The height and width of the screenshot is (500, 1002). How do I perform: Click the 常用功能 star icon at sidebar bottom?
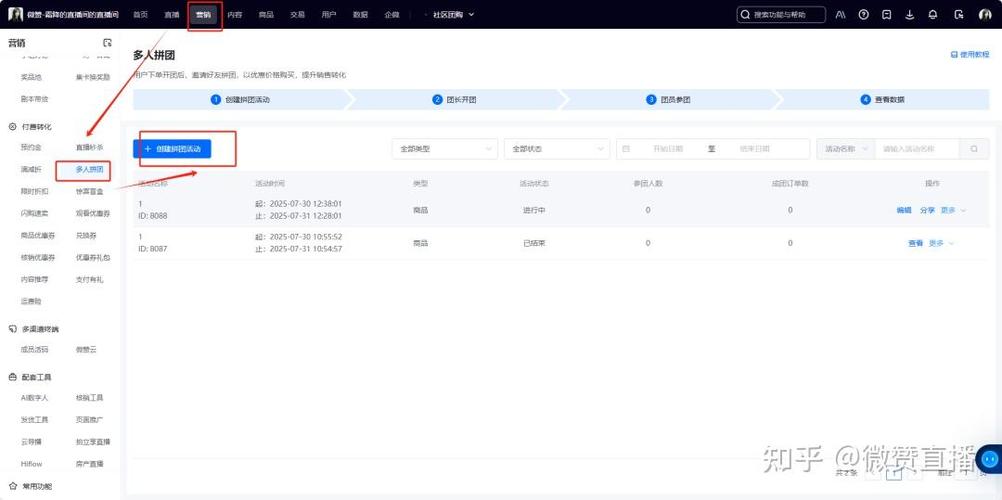click(12, 487)
